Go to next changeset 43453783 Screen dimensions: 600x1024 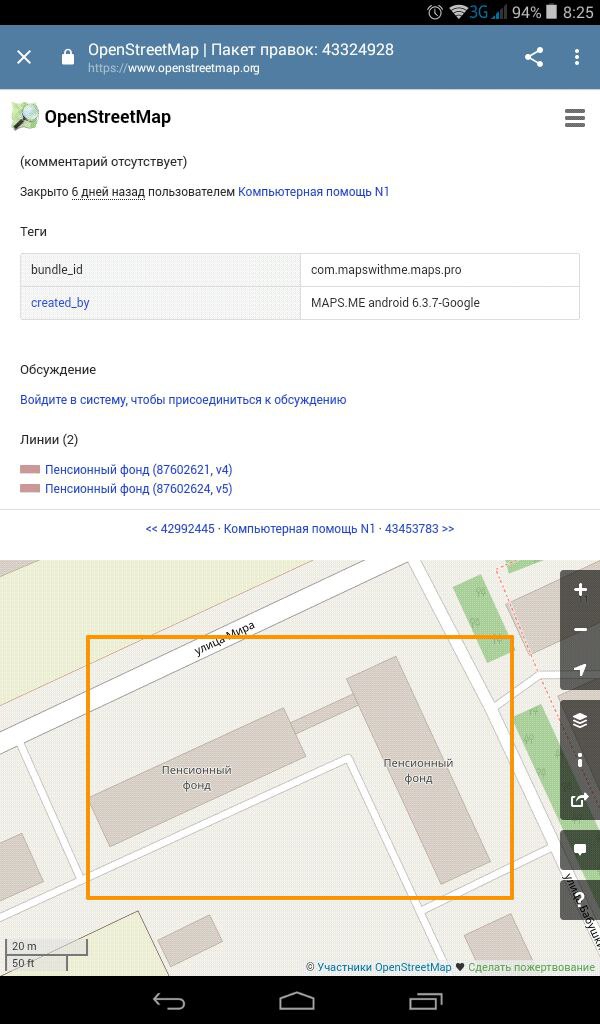coord(419,528)
